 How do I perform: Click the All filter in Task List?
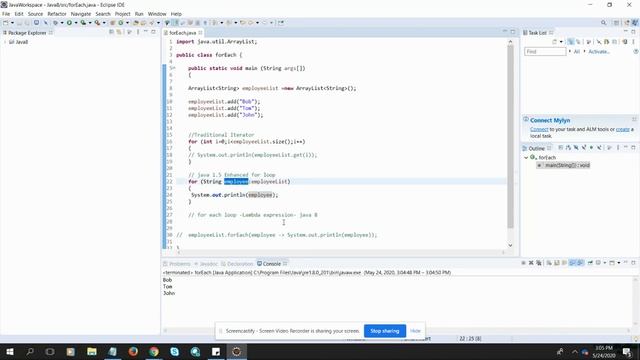coord(577,51)
